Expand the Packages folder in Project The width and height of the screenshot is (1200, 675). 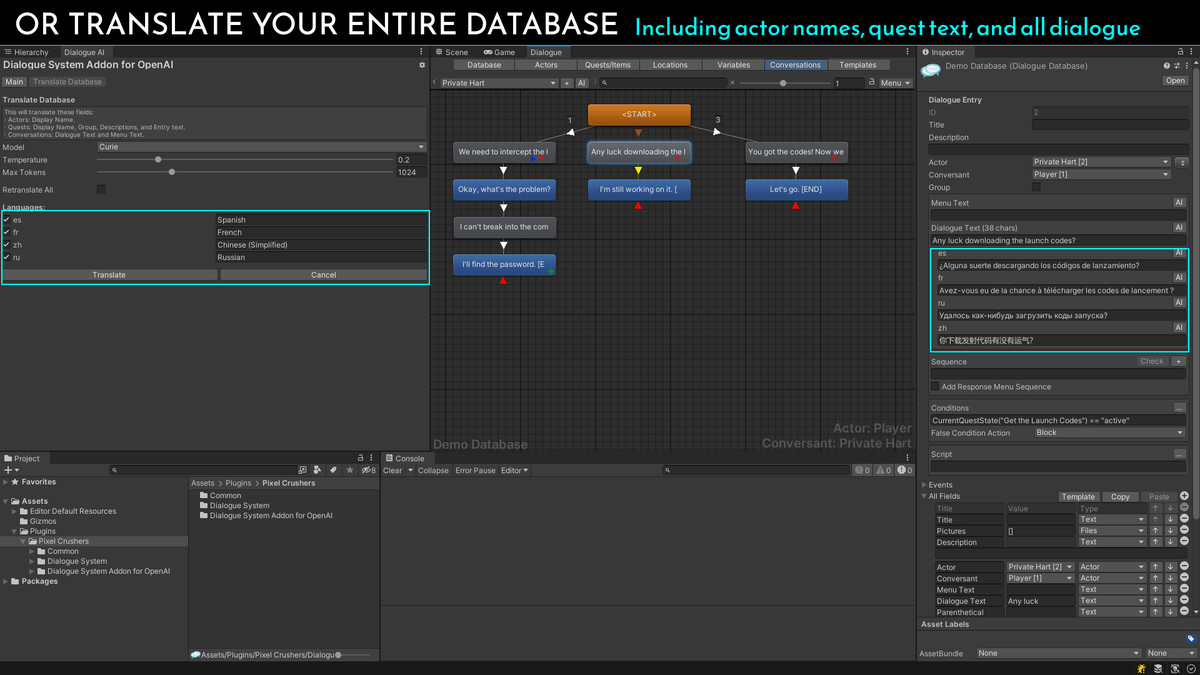pyautogui.click(x=6, y=581)
